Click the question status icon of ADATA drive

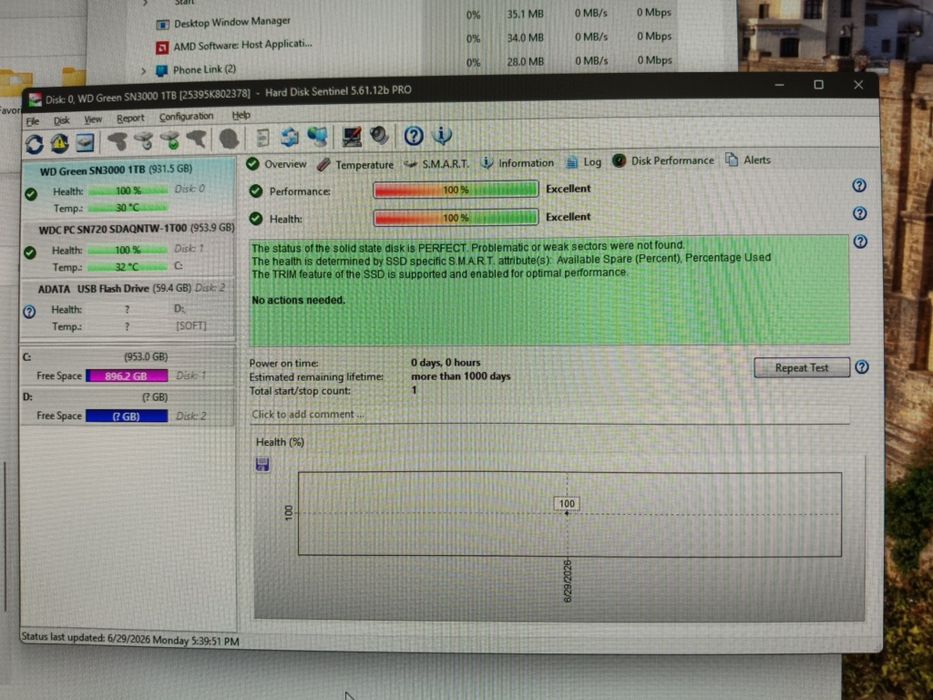pyautogui.click(x=29, y=311)
